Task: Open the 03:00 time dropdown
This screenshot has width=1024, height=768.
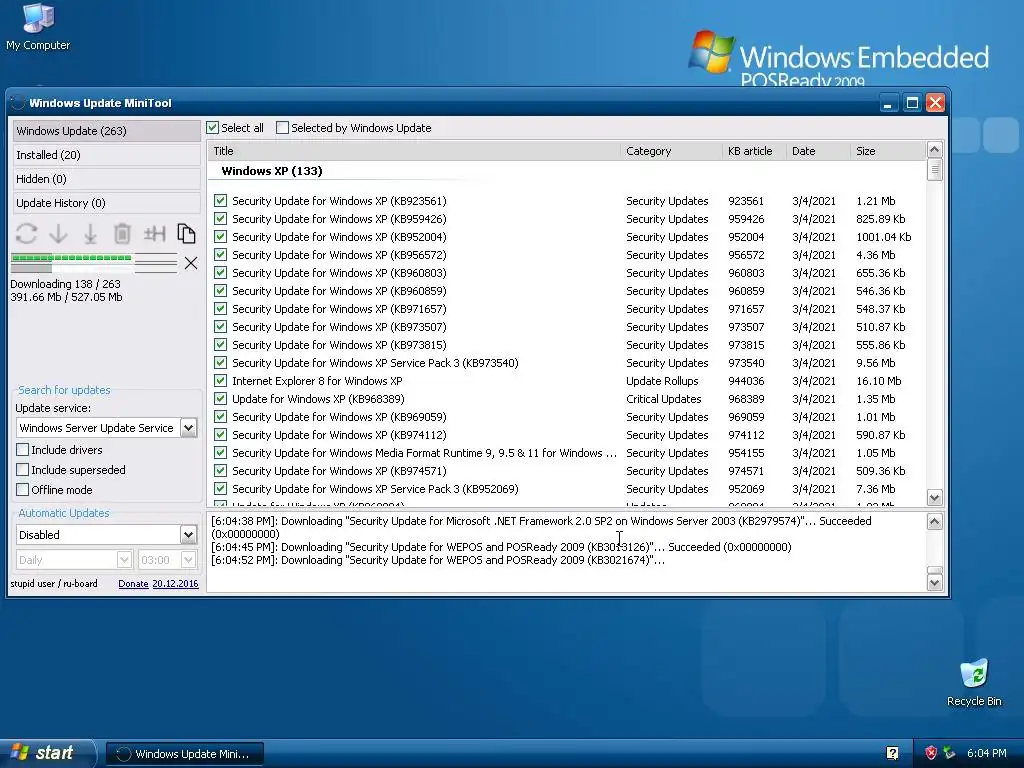Action: click(x=188, y=560)
